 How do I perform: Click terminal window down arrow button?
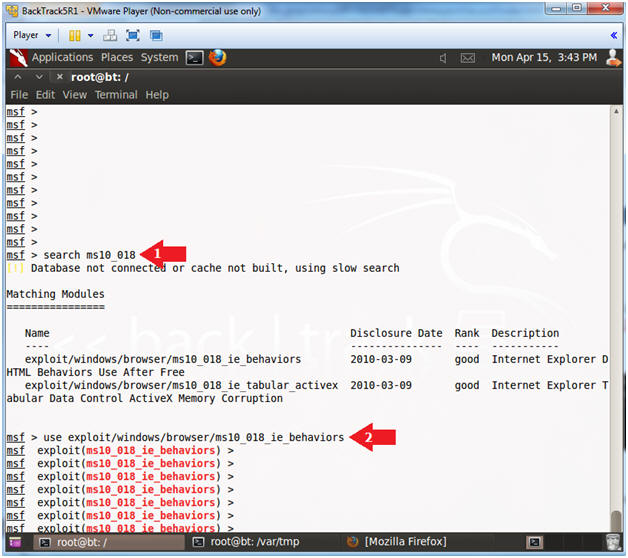(x=39, y=77)
